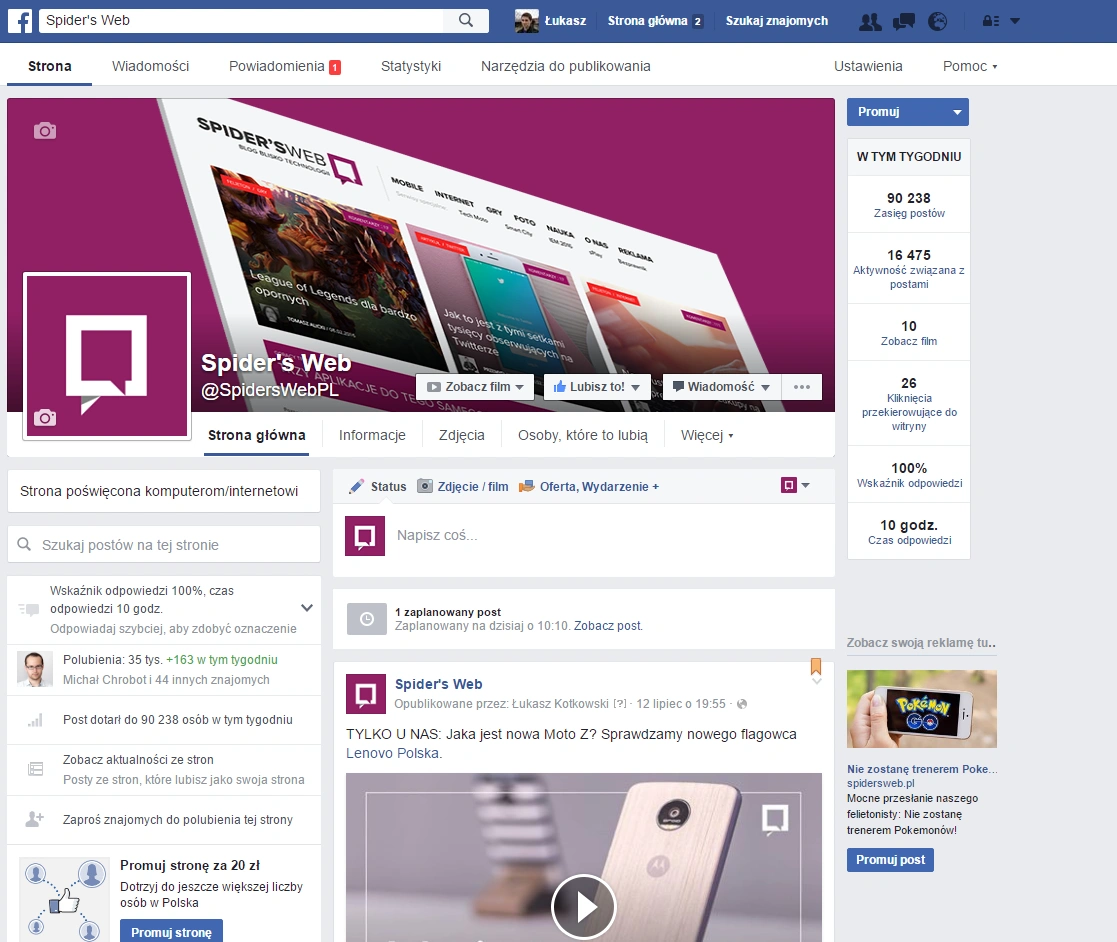The width and height of the screenshot is (1117, 942).
Task: Open the notifications globe icon
Action: pos(937,21)
